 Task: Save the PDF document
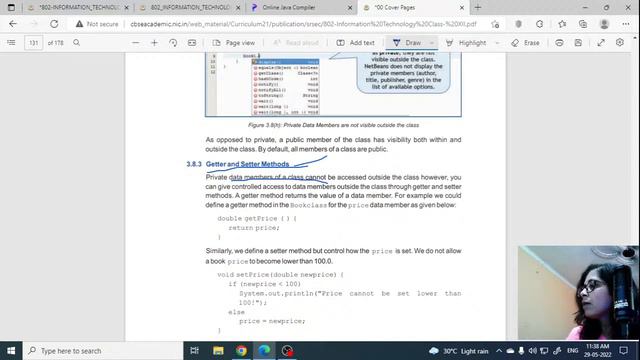click(x=578, y=42)
